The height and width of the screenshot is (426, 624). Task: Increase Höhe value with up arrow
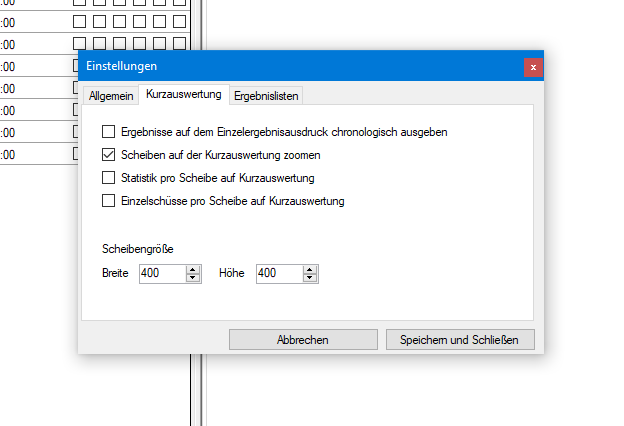coord(309,269)
